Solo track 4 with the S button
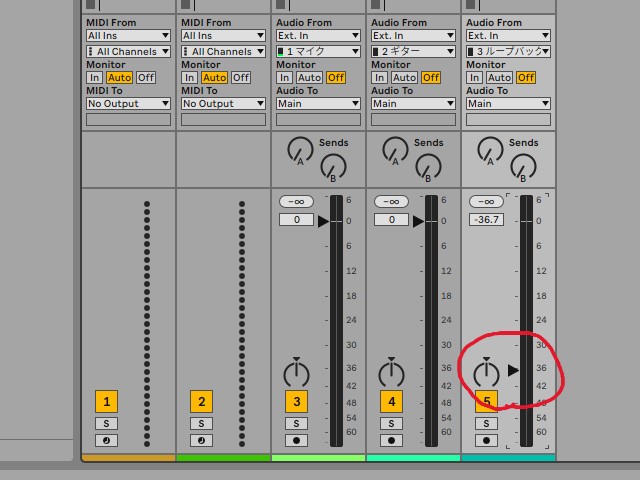 point(391,424)
